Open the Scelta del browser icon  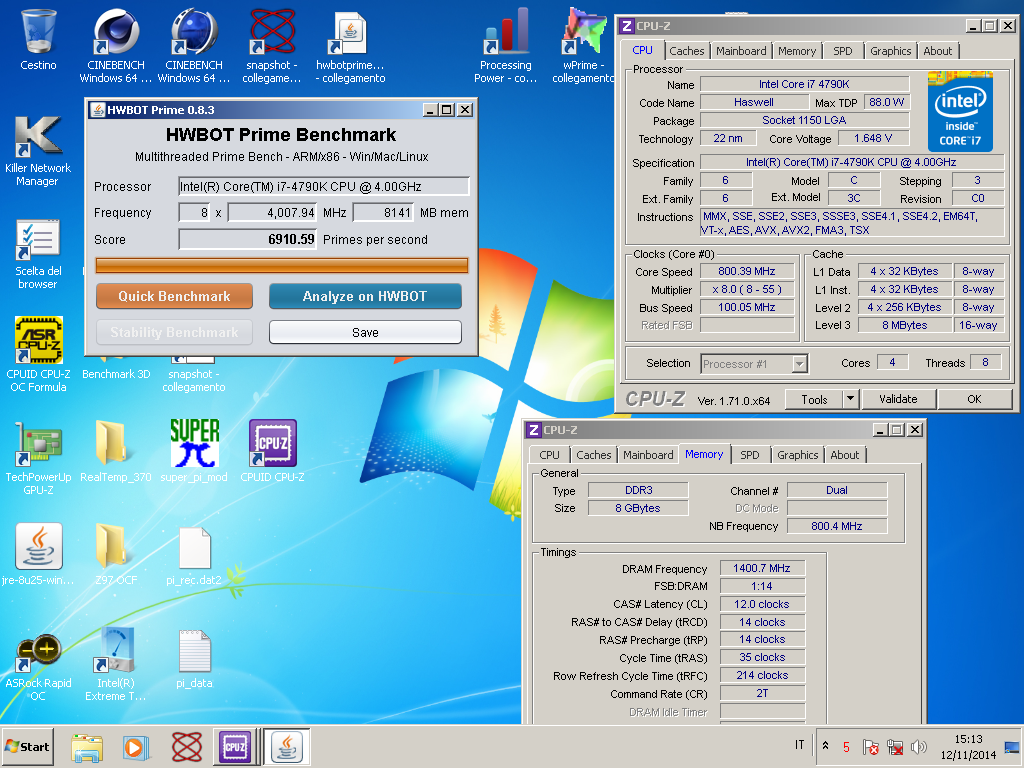38,253
